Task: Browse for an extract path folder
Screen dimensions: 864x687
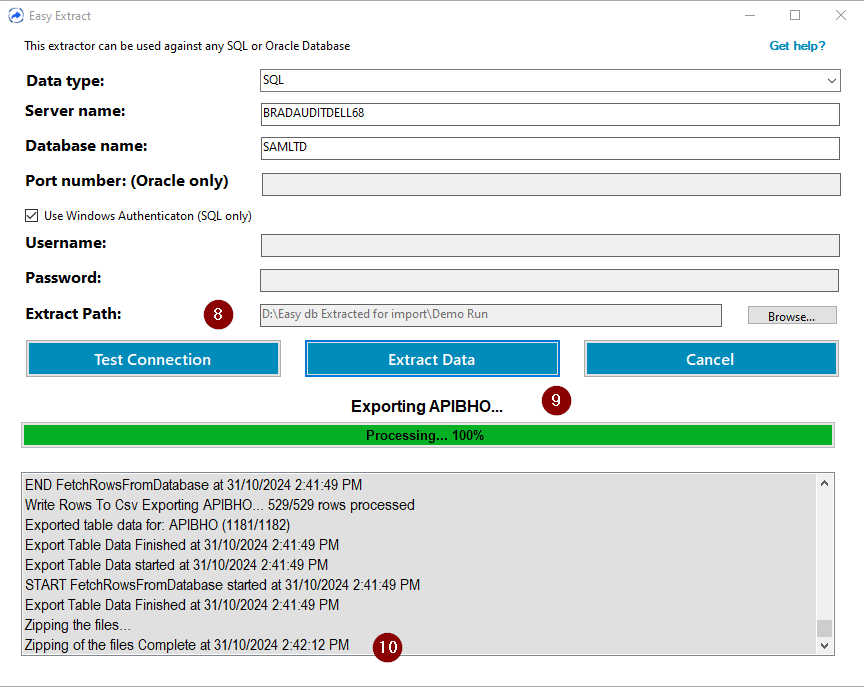Action: pos(791,316)
